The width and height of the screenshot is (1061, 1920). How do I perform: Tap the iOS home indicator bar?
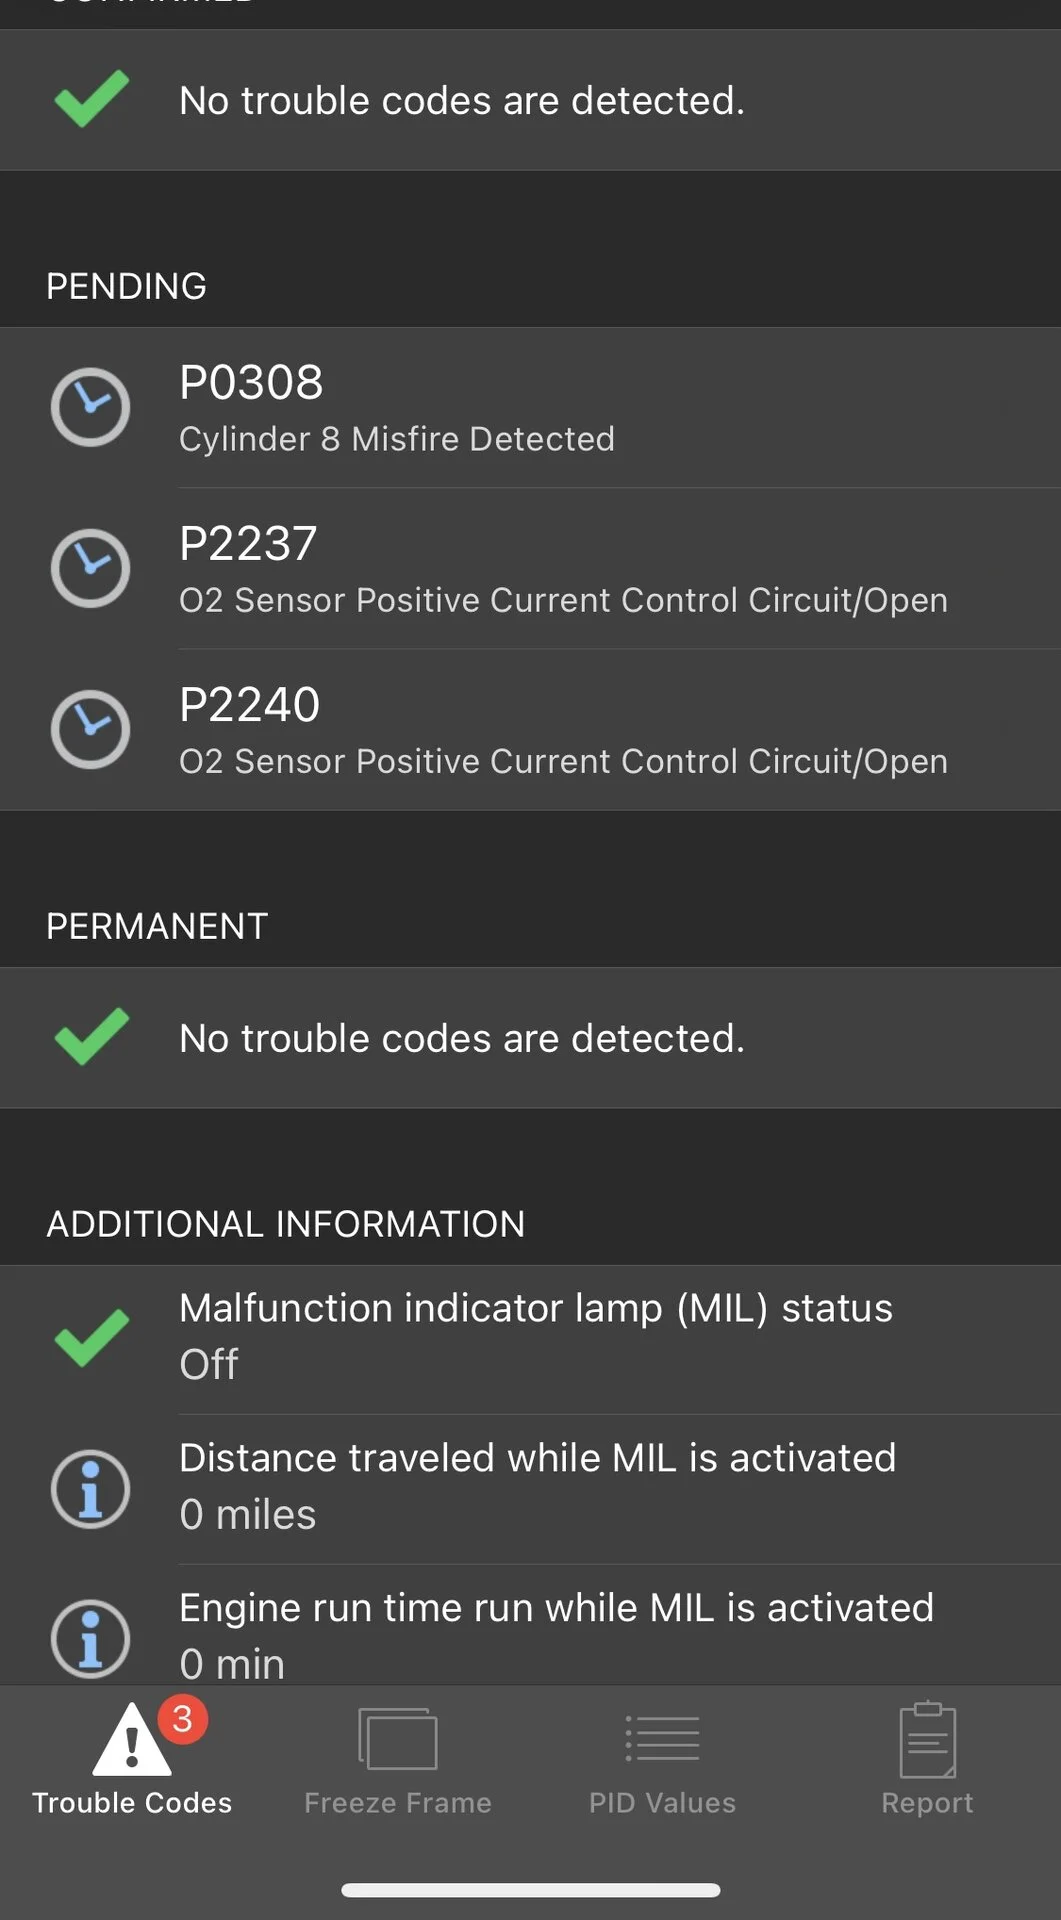530,1890
